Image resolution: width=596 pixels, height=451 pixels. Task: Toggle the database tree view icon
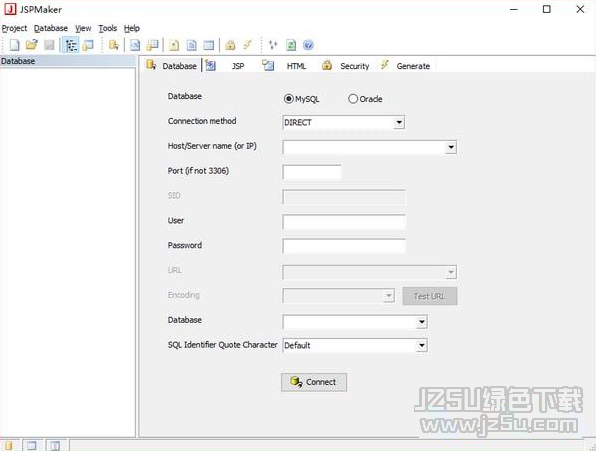coord(71,45)
